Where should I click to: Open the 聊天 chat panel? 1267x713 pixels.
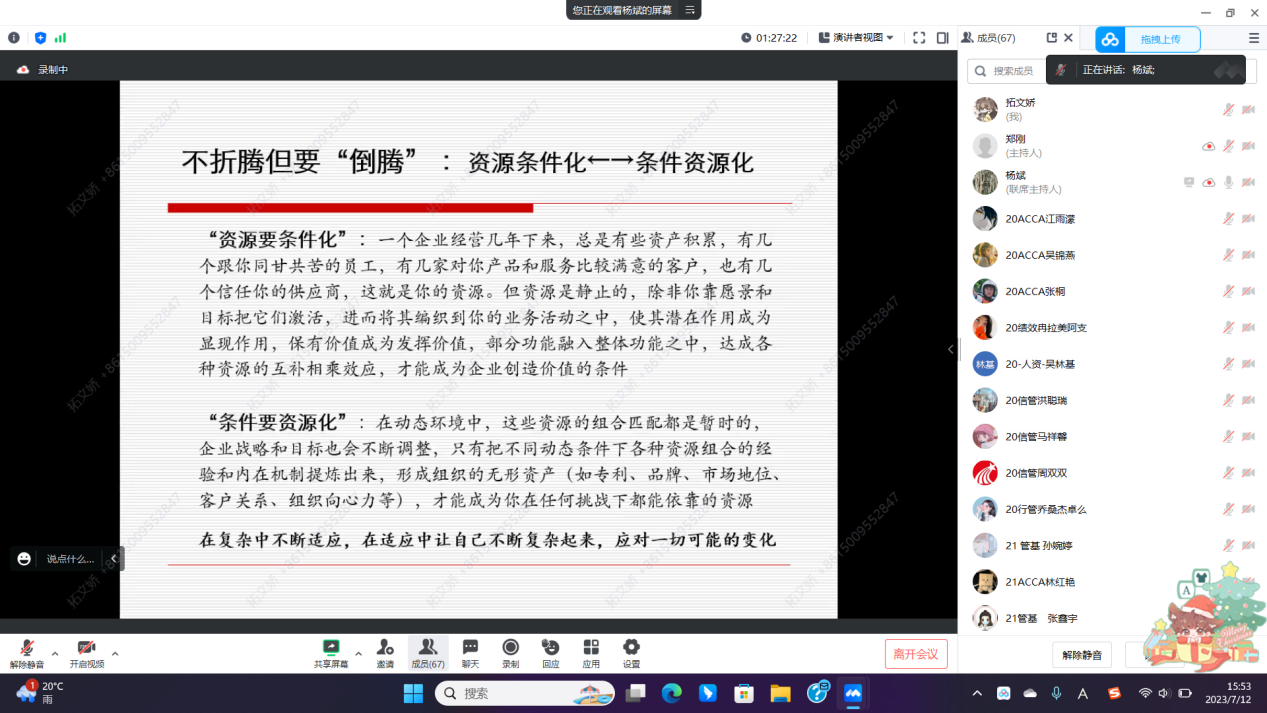(470, 648)
